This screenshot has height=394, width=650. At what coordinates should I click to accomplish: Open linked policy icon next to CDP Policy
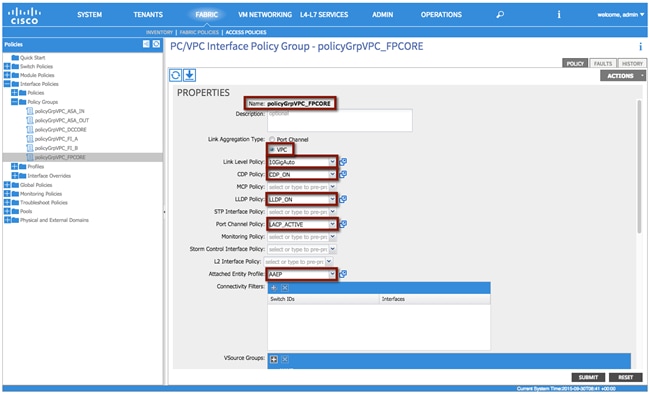[343, 174]
